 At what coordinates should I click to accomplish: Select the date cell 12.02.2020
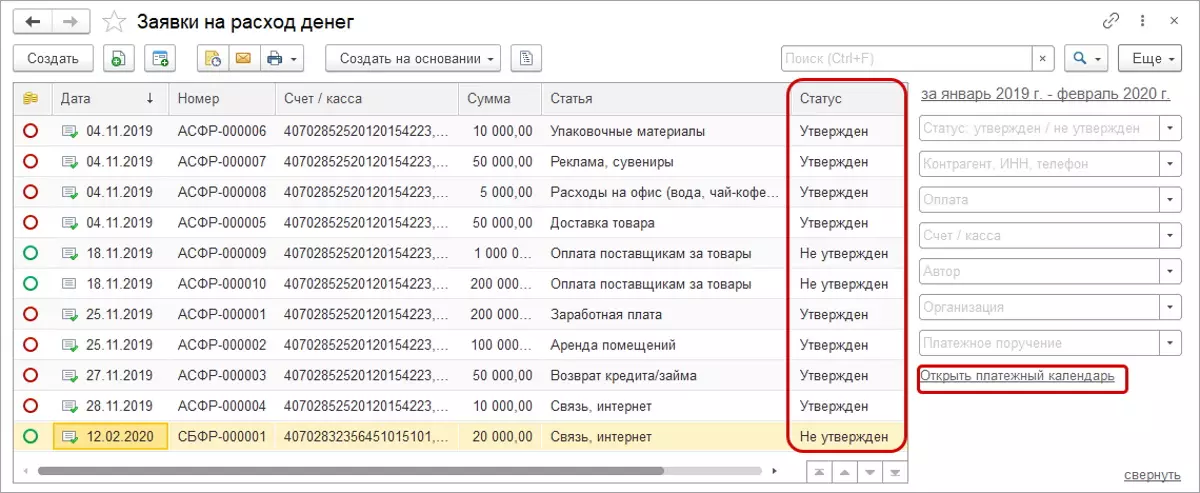click(x=110, y=437)
